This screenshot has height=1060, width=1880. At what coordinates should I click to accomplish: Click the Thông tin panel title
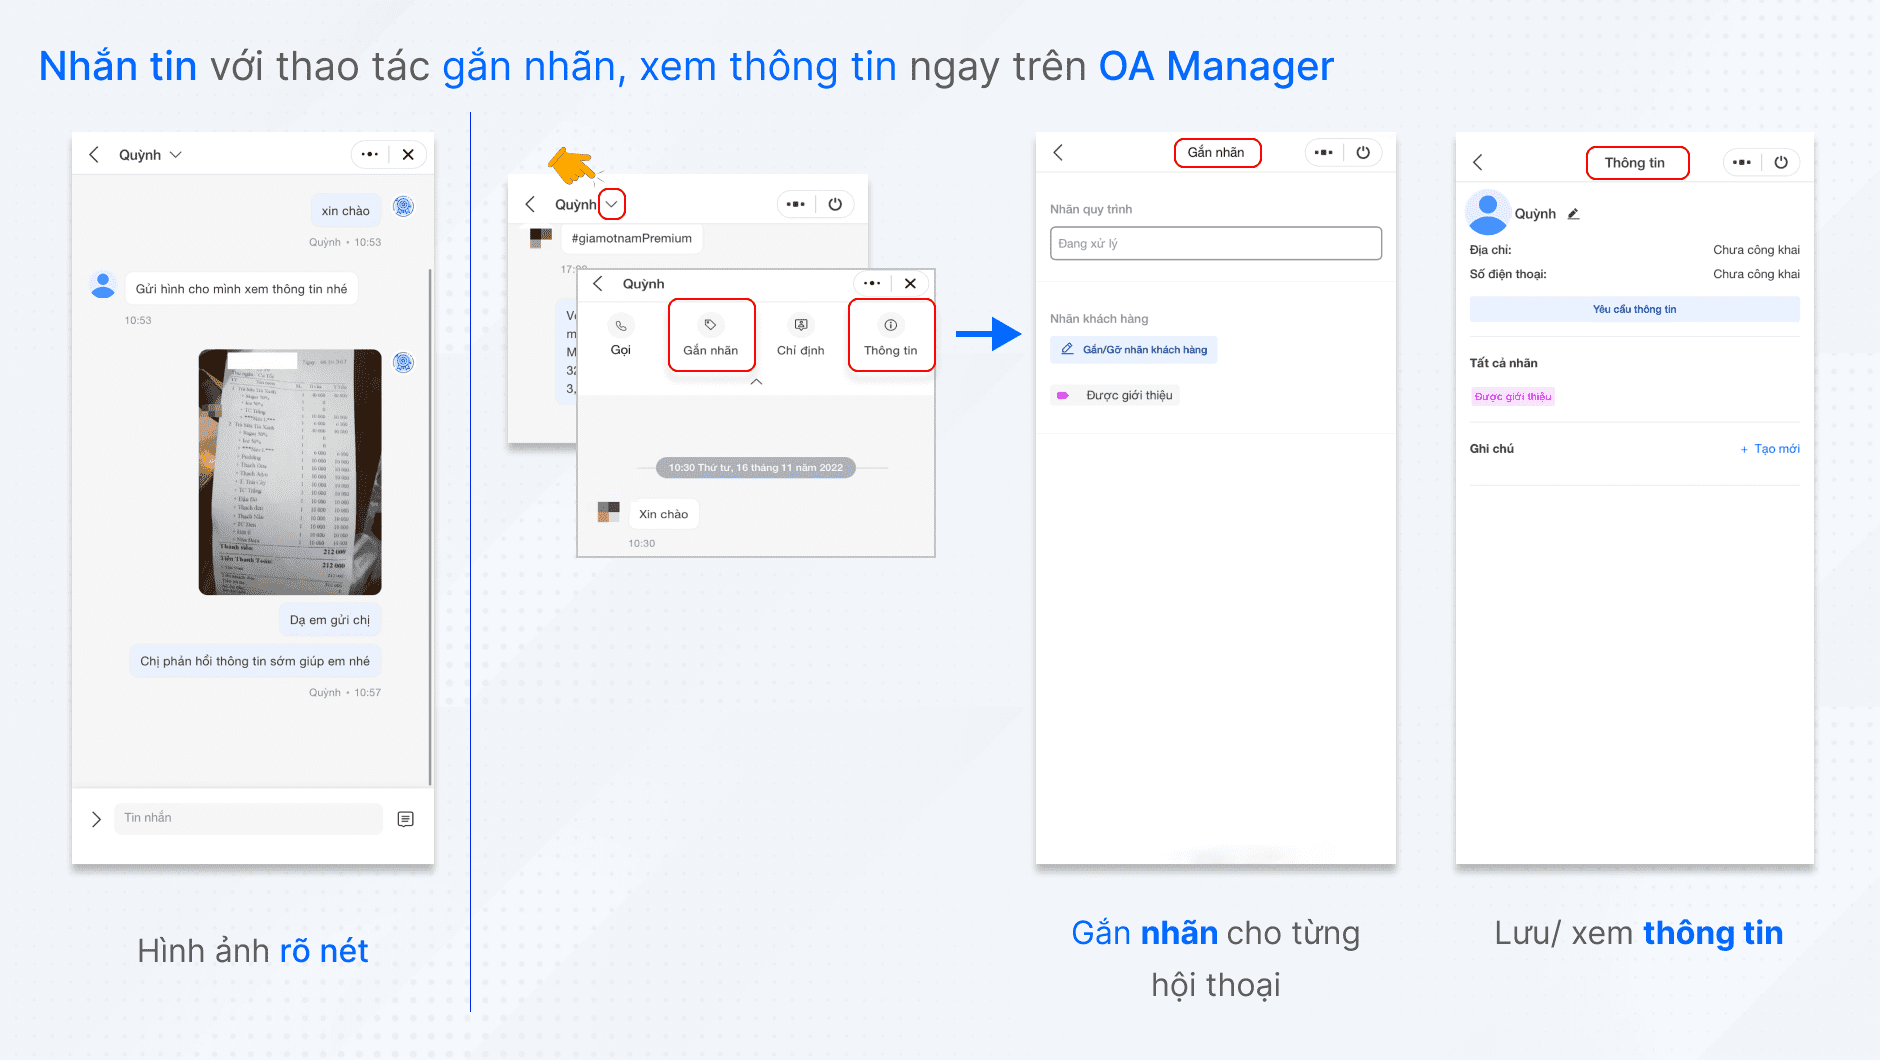(x=1637, y=163)
